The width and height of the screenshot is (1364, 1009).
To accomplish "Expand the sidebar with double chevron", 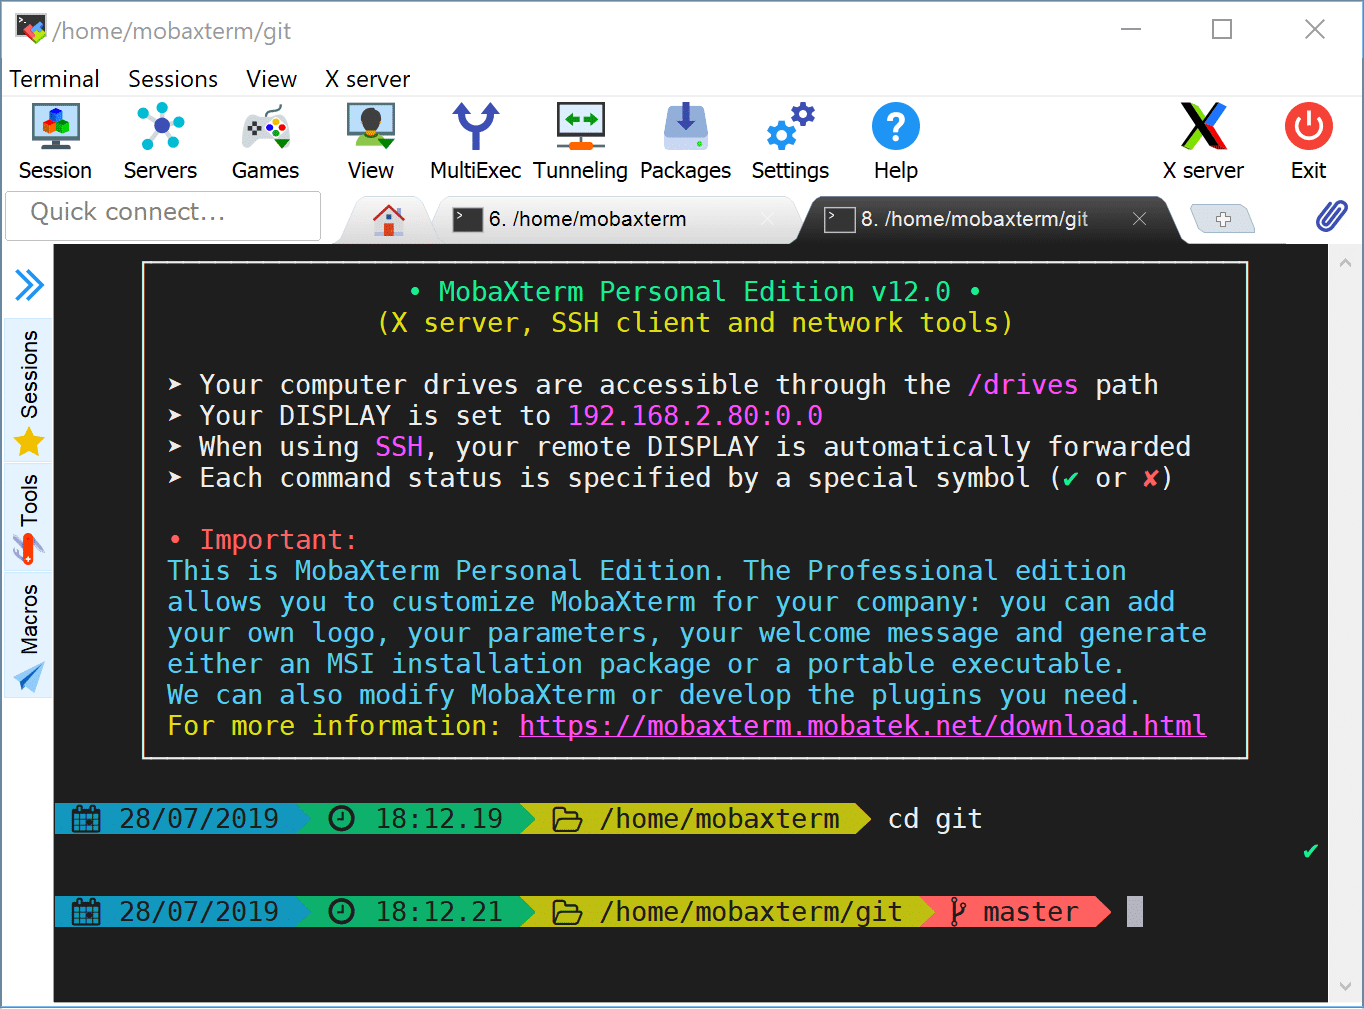I will [29, 285].
